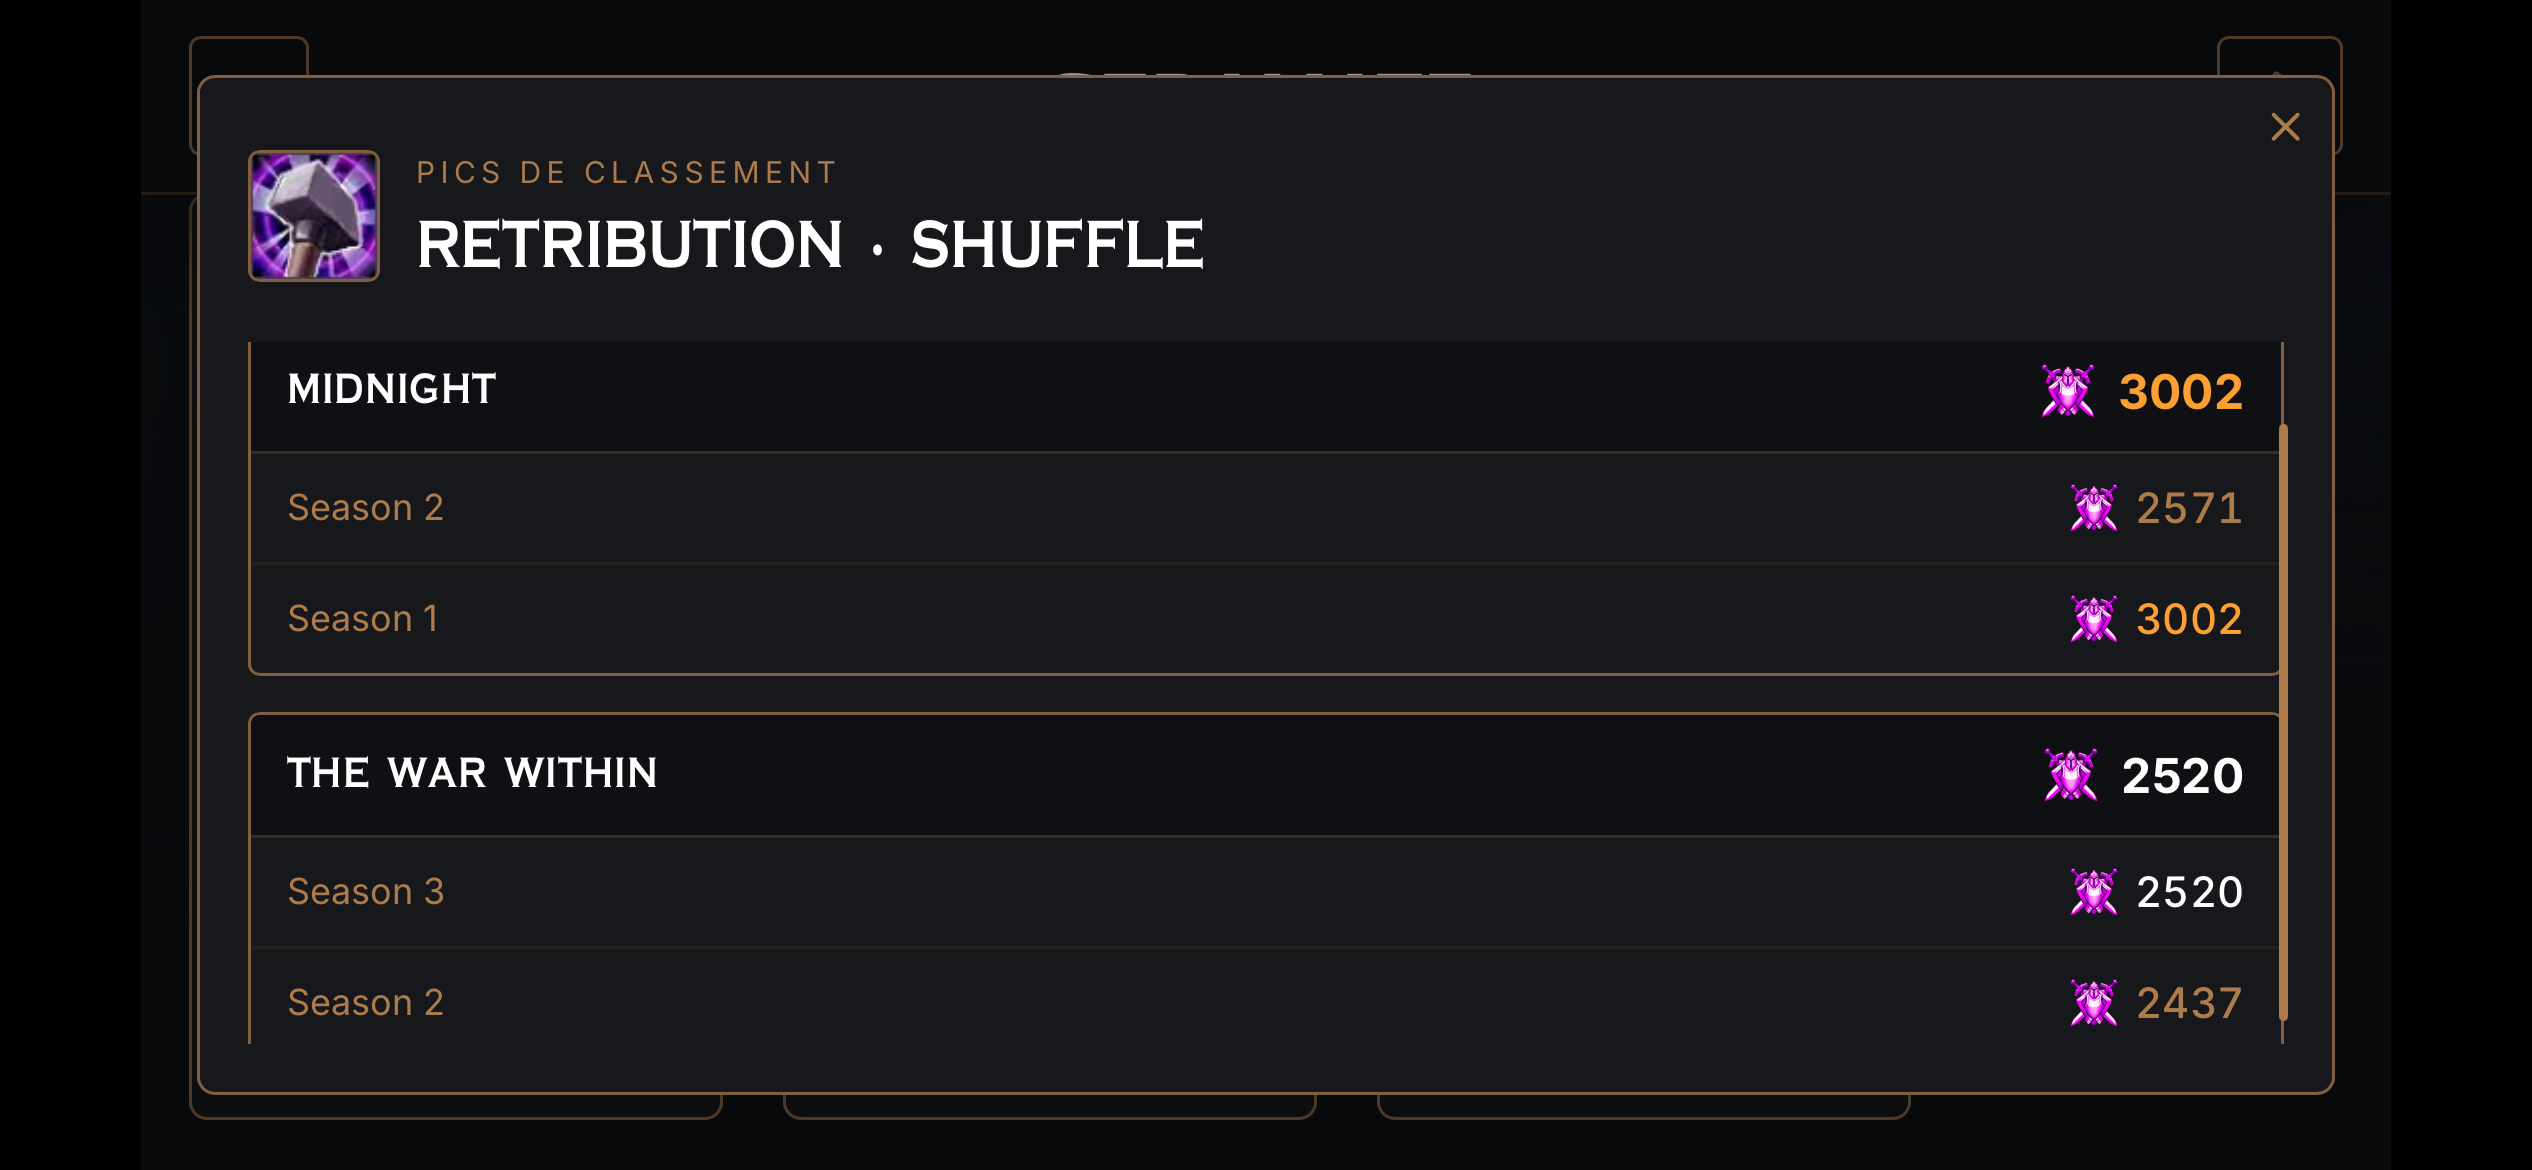This screenshot has width=2532, height=1170.
Task: Open The War Within Season 2 row
Action: (1265, 1000)
